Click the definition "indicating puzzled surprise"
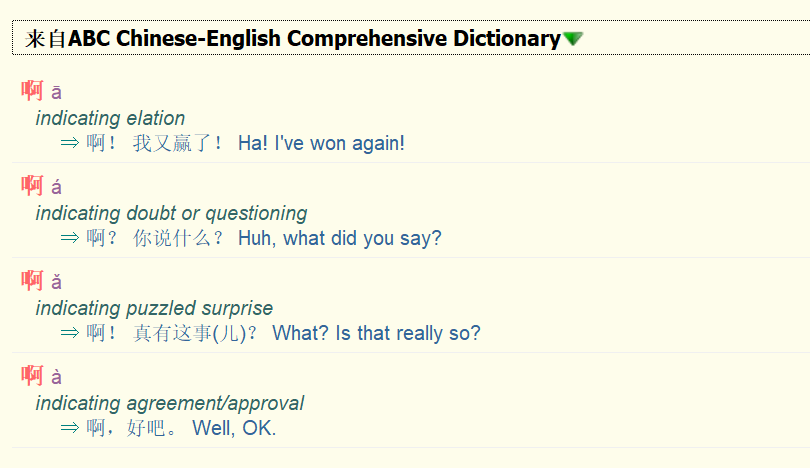The image size is (810, 468). pos(154,308)
